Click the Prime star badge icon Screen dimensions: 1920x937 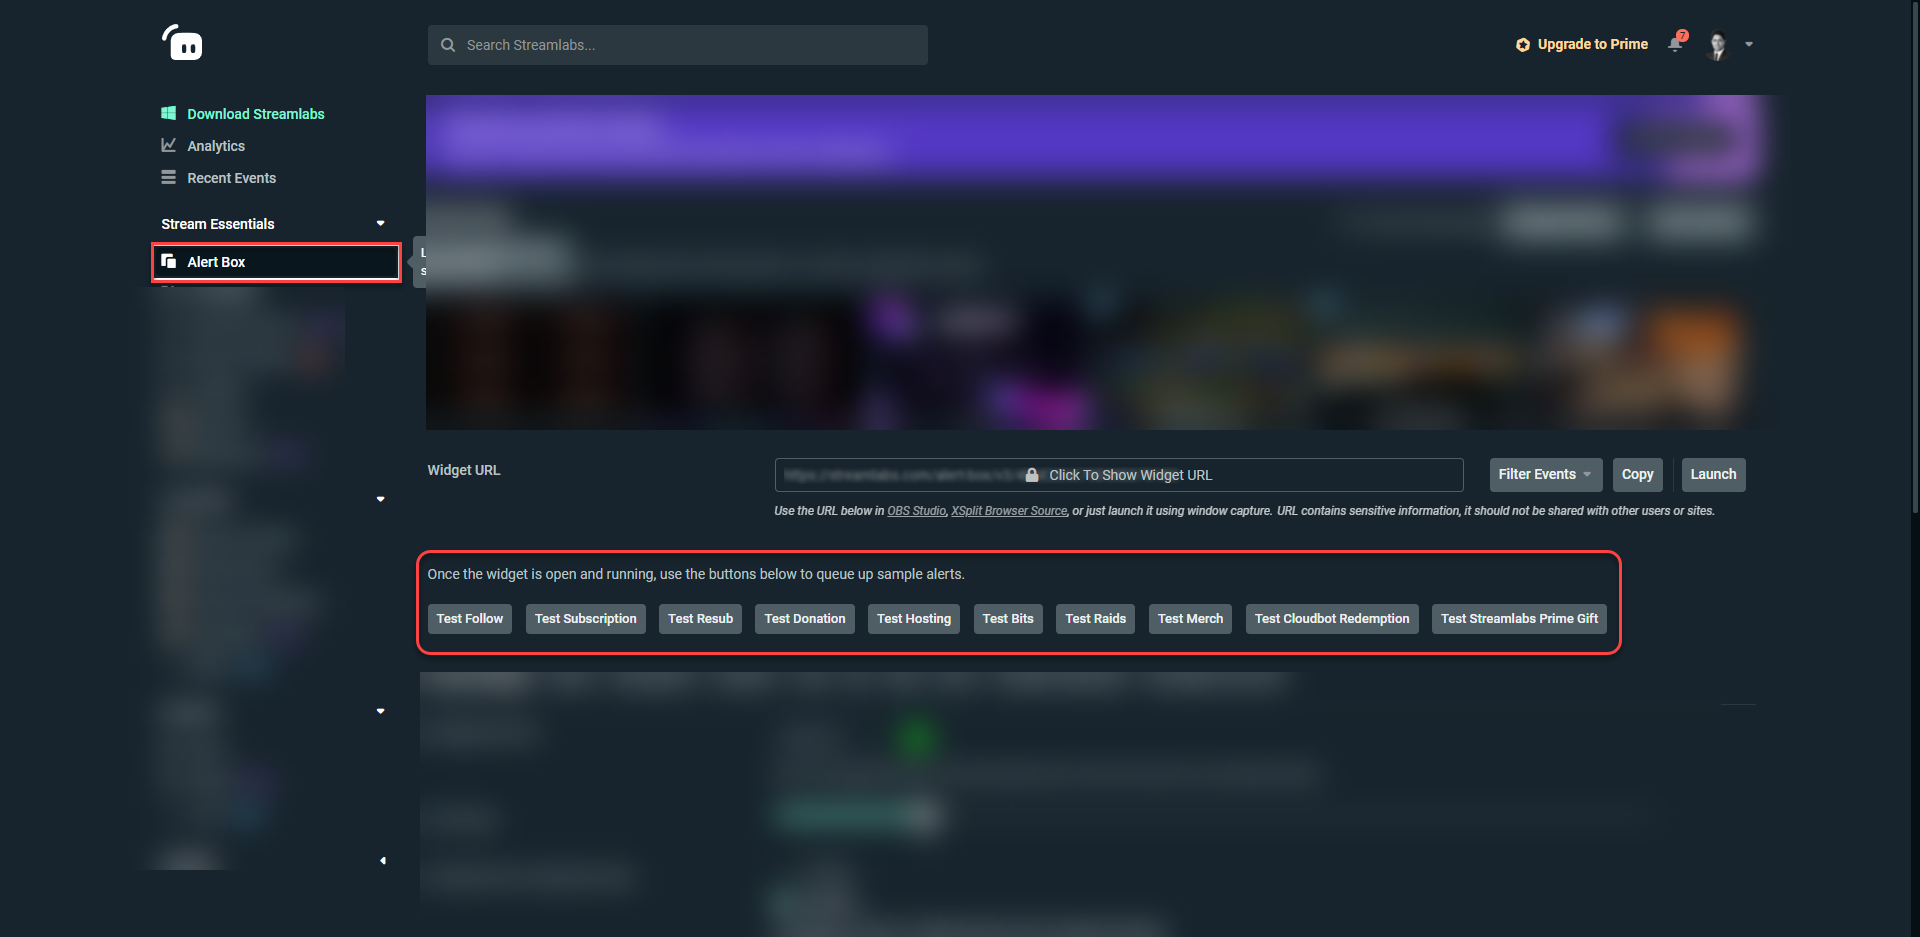[1523, 45]
